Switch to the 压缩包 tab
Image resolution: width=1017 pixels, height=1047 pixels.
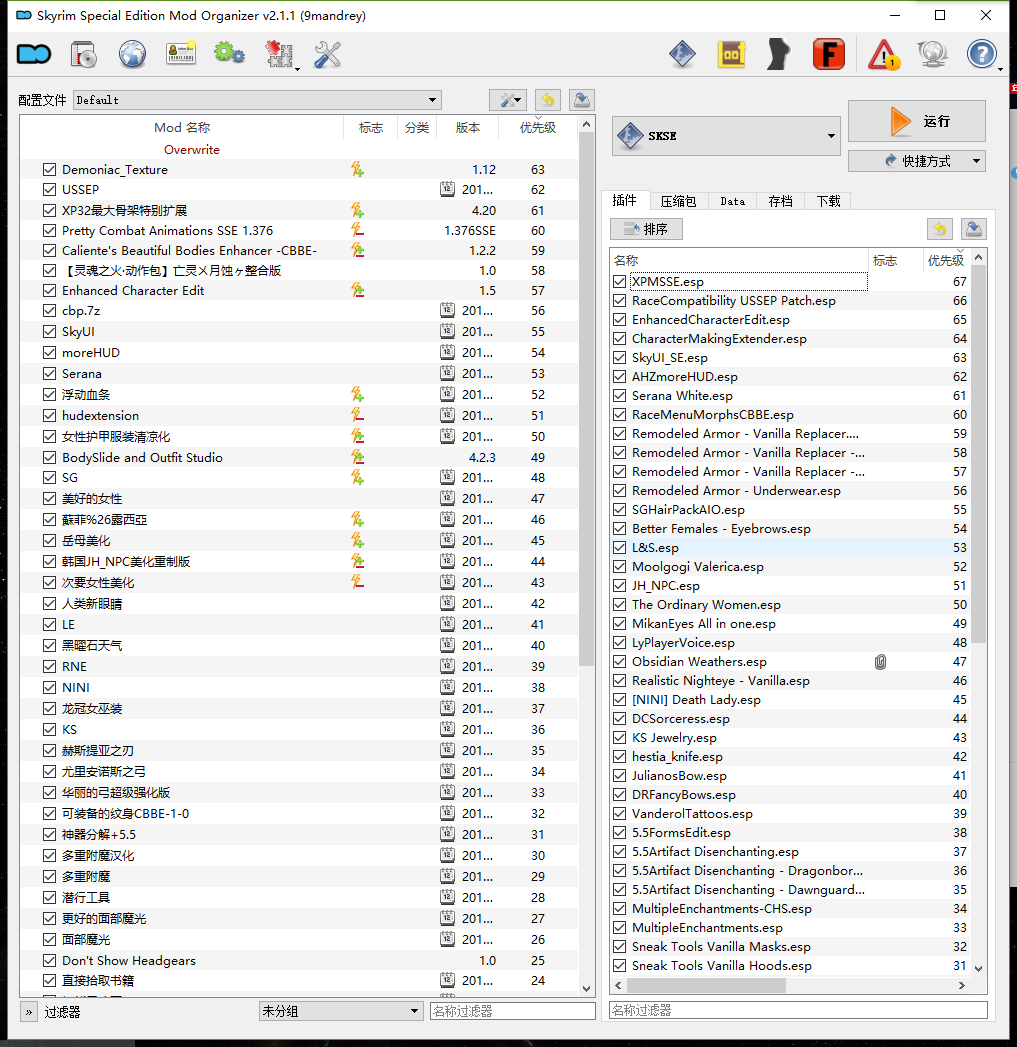(678, 201)
